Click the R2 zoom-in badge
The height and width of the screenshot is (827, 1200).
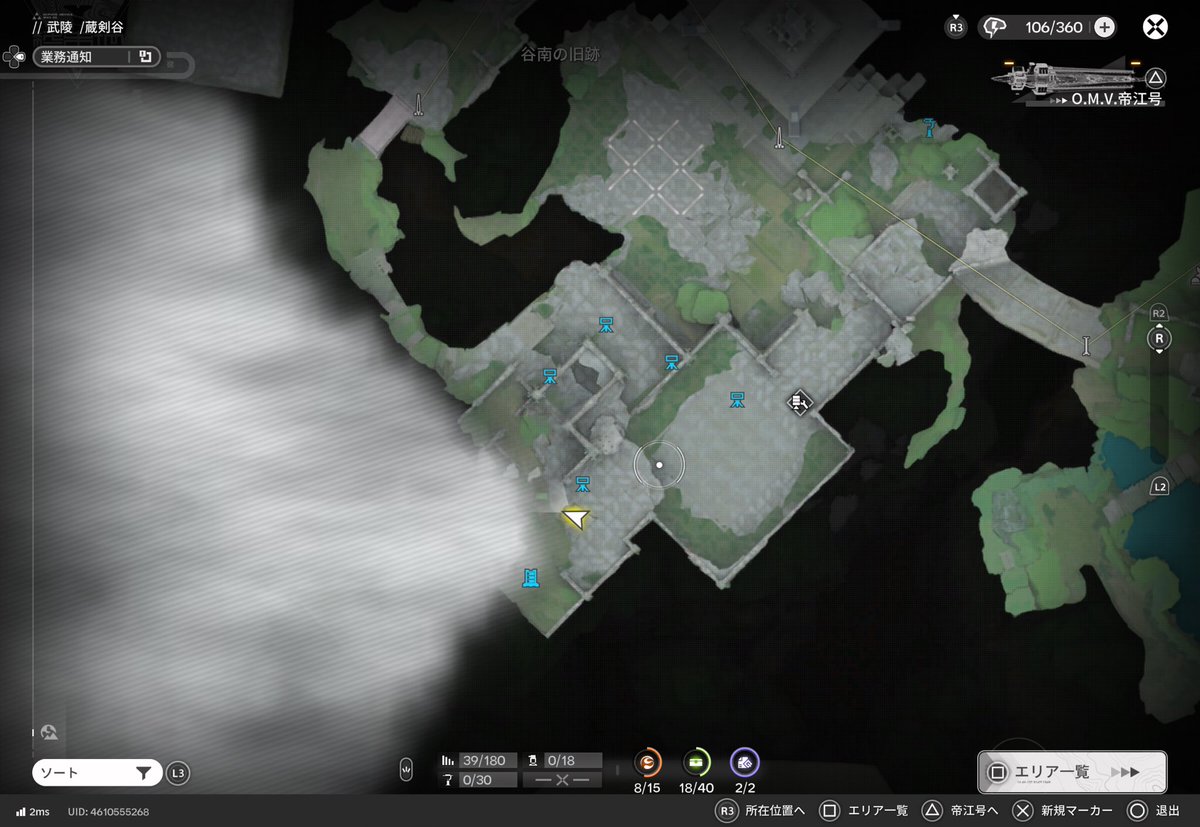(1159, 313)
